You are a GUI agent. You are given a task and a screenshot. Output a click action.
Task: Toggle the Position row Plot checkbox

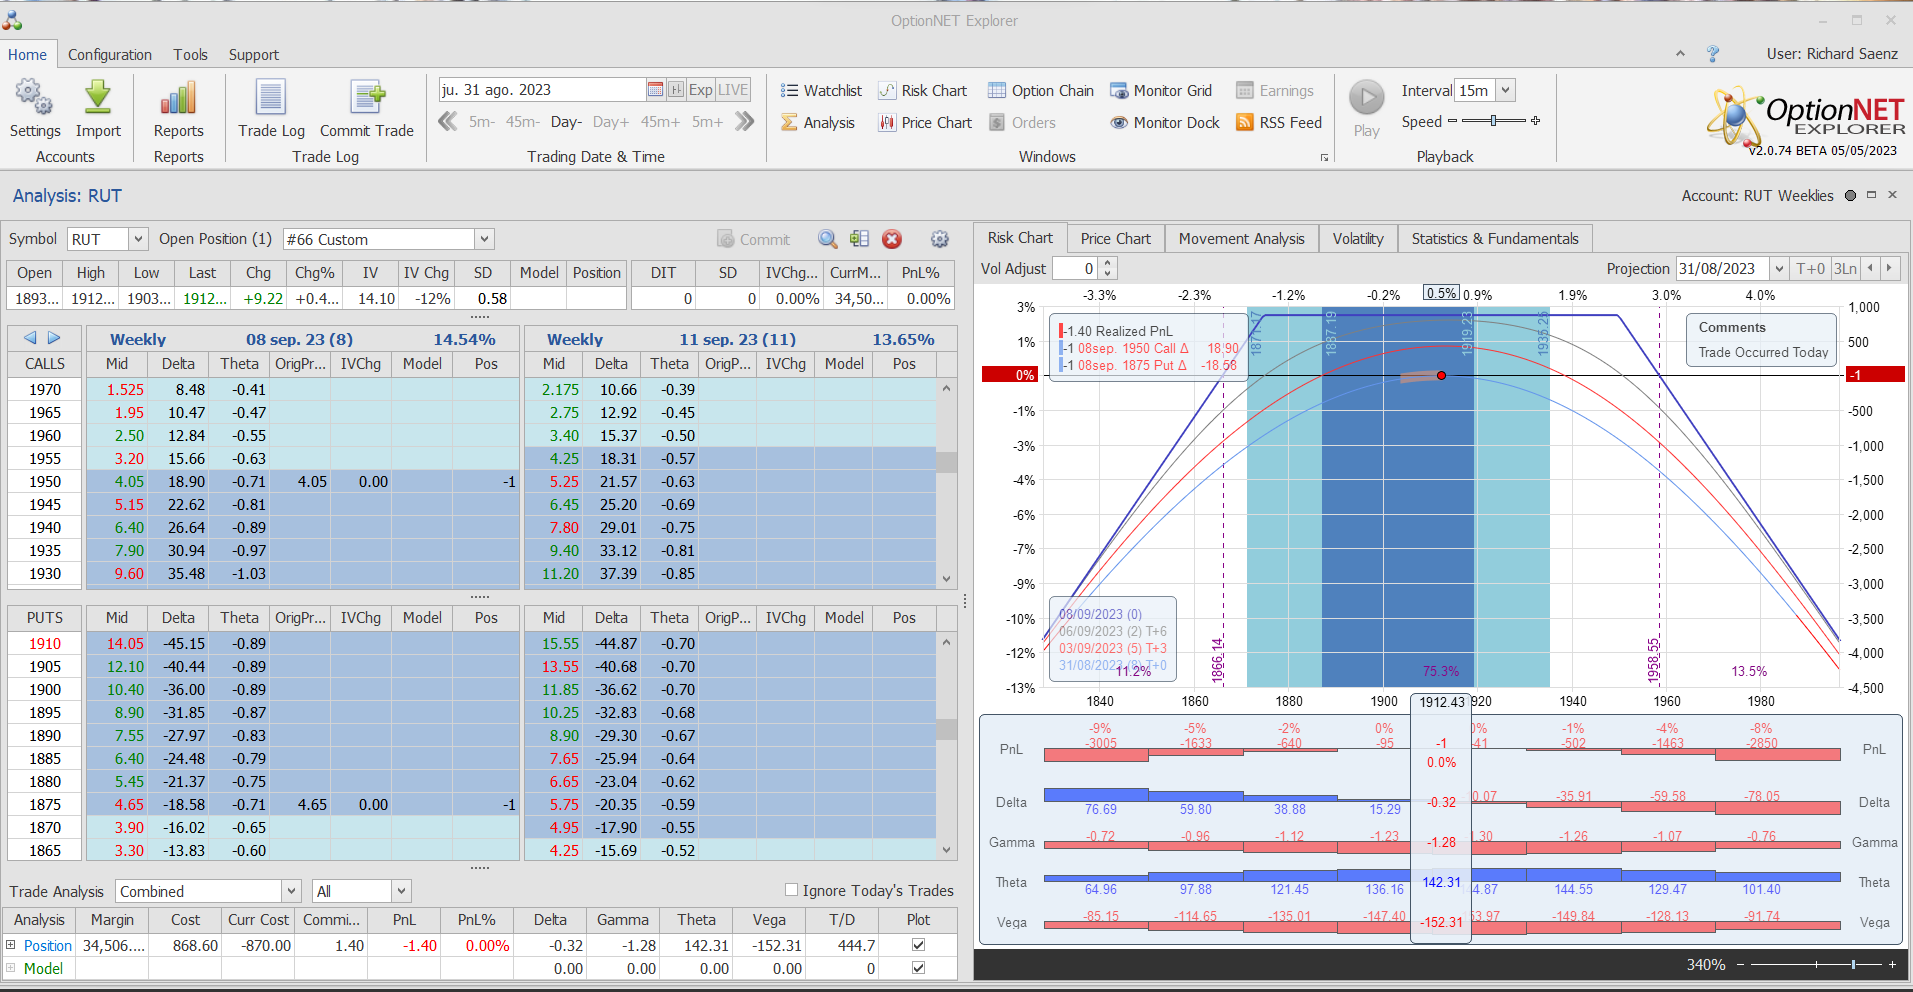click(918, 945)
